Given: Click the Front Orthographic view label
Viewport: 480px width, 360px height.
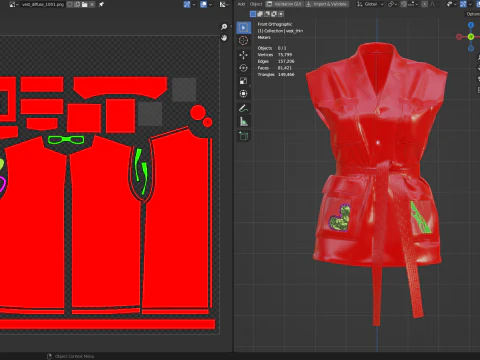Looking at the screenshot, I should 275,24.
